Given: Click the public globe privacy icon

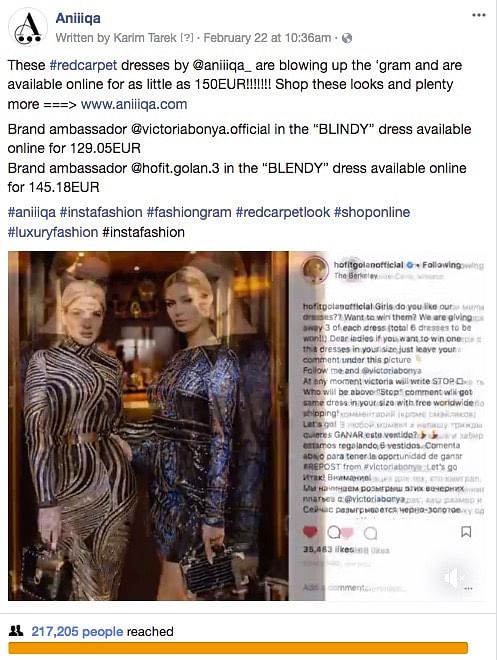Looking at the screenshot, I should [x=347, y=38].
